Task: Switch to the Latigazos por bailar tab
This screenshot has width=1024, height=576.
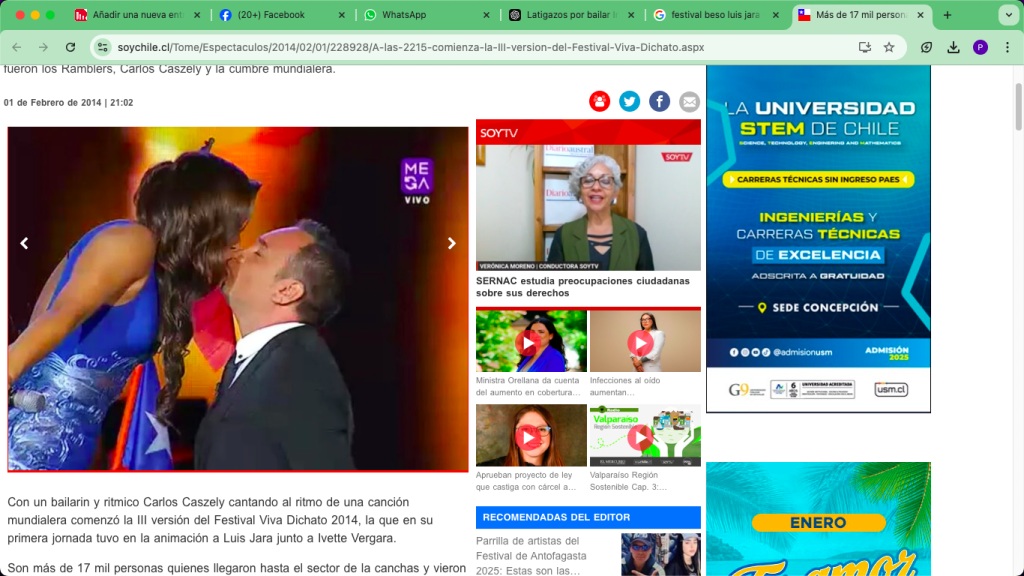Action: click(x=571, y=15)
